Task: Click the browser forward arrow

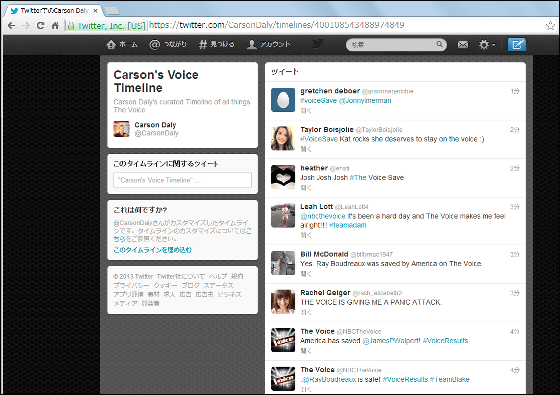Action: 26,25
